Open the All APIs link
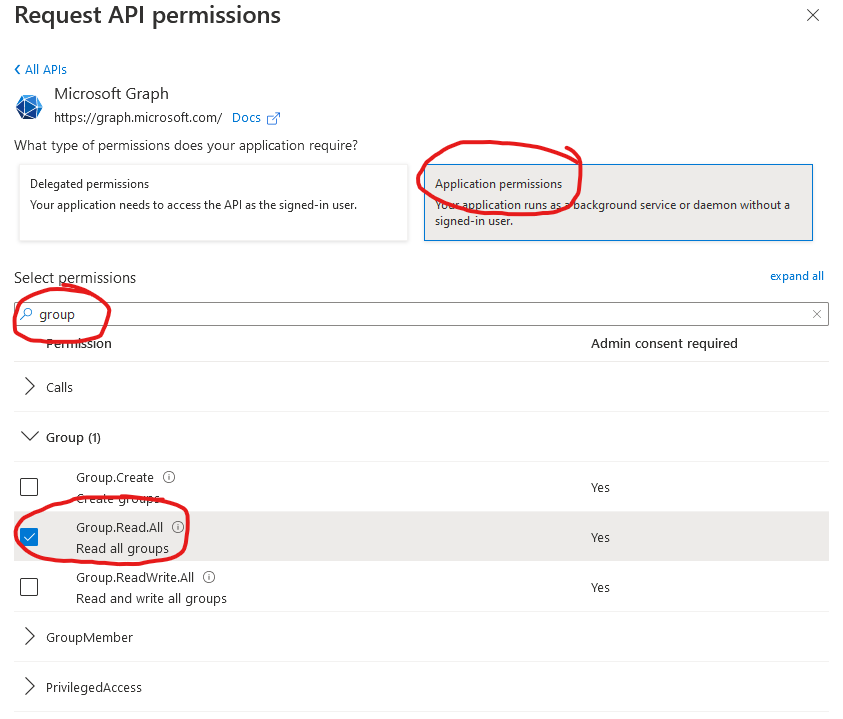Image resolution: width=843 pixels, height=719 pixels. 44,69
